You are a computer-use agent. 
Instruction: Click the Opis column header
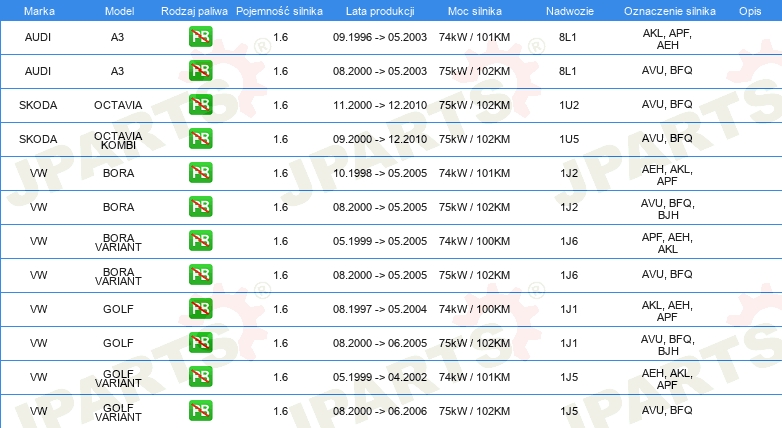click(750, 11)
